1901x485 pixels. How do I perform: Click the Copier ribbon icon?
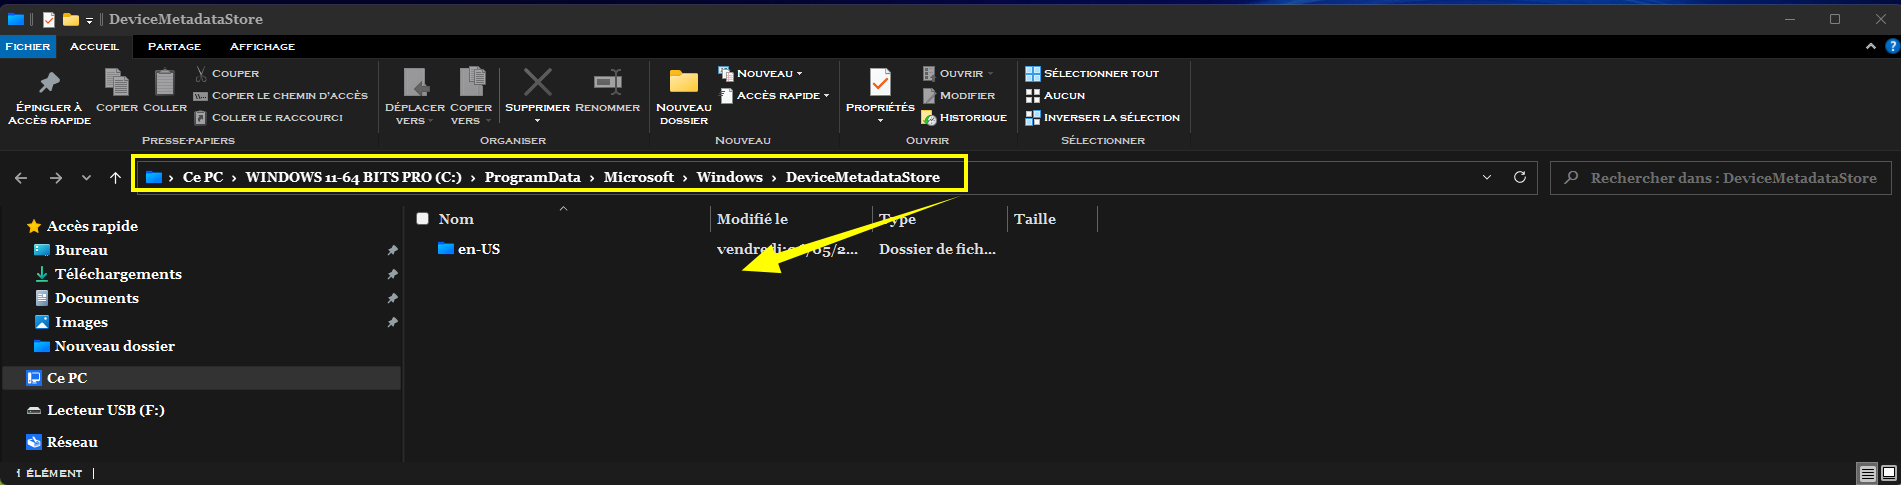point(117,82)
